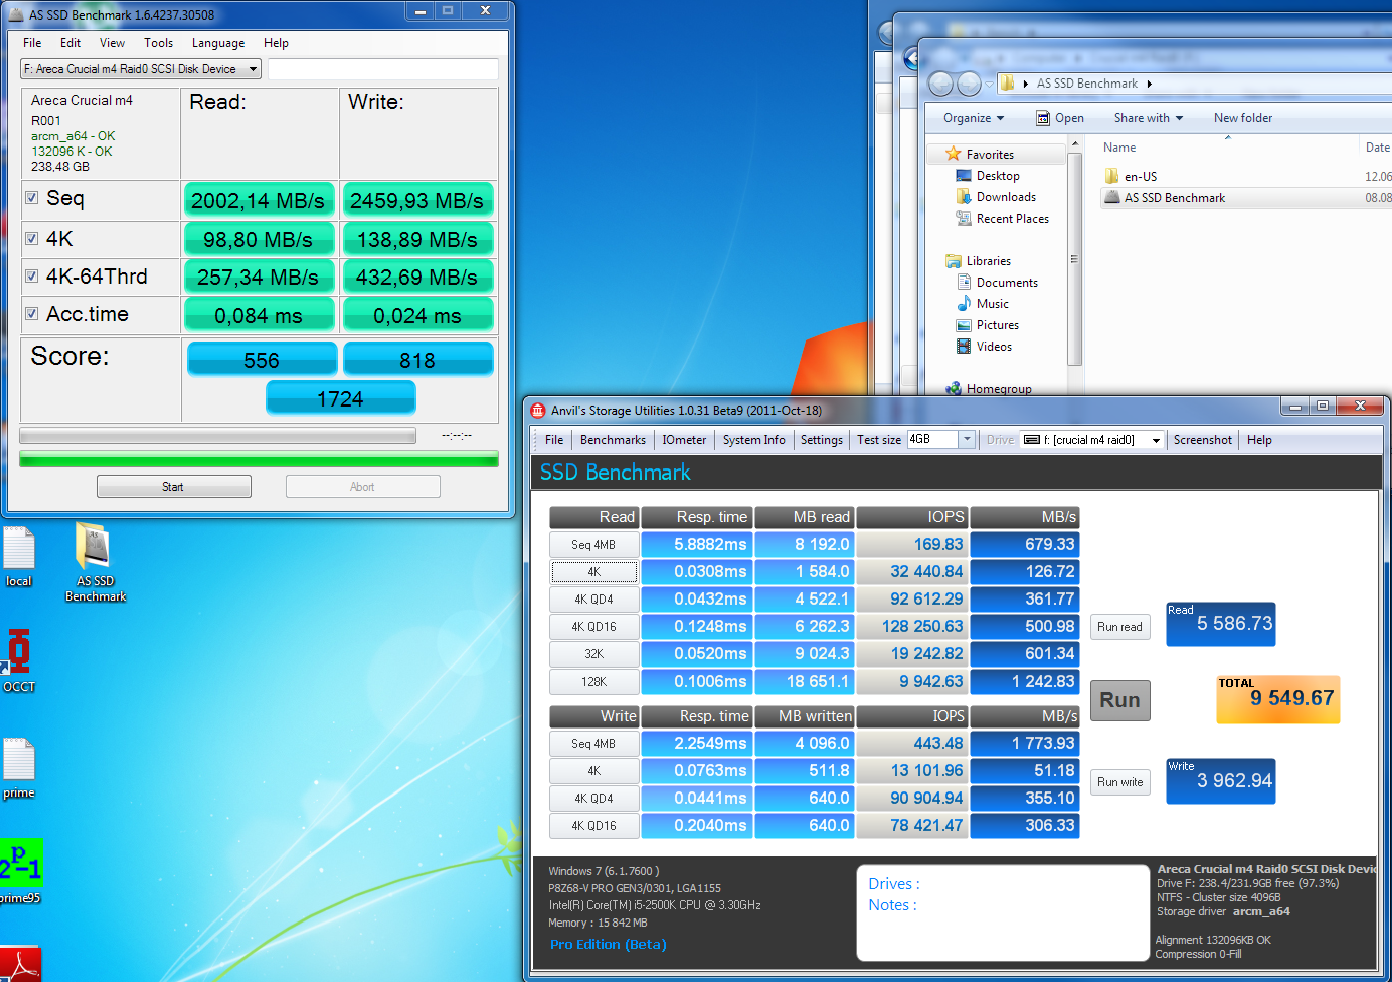
Task: Open AS SSD File menu
Action: [x=32, y=43]
